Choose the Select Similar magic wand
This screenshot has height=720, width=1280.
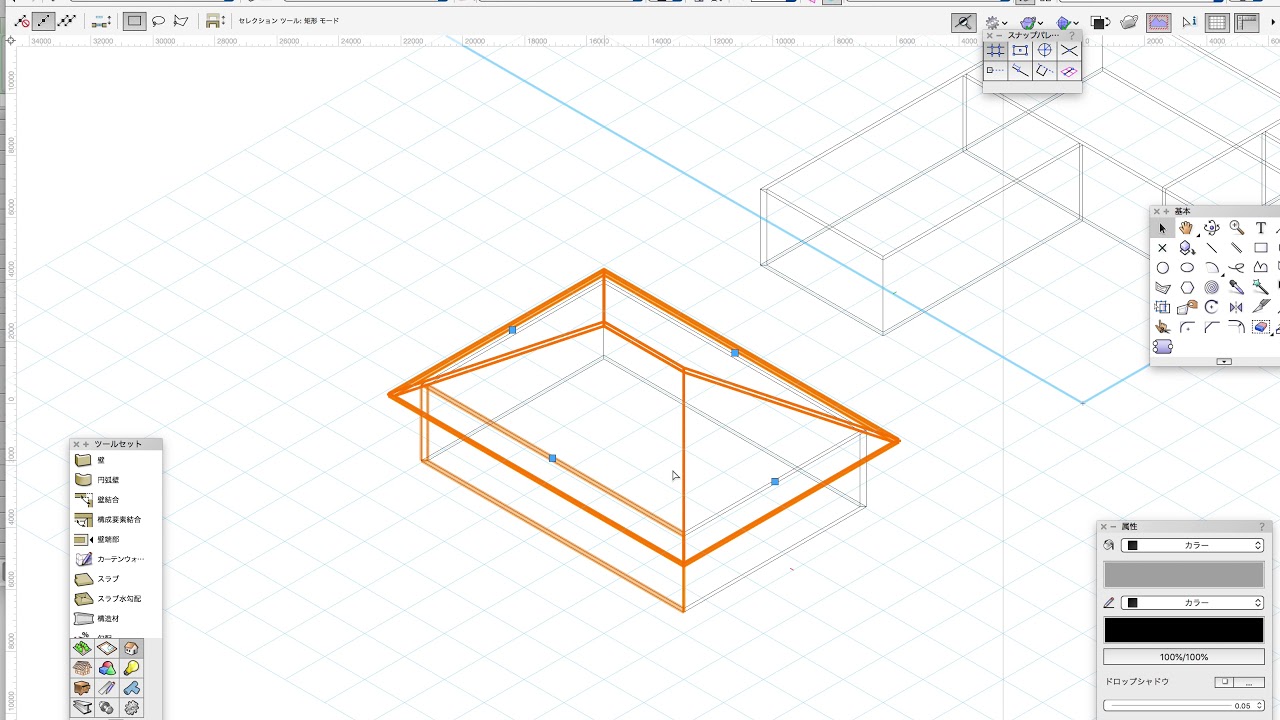click(1261, 288)
